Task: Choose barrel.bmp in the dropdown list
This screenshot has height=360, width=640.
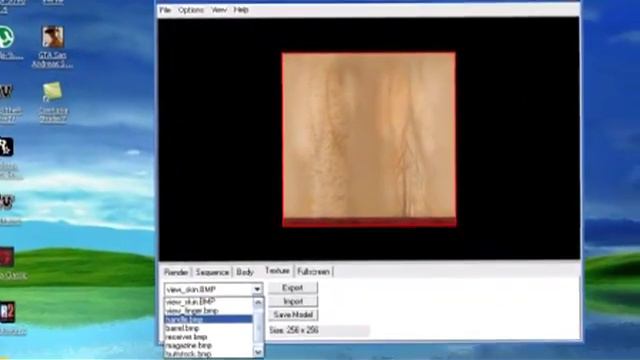Action: pyautogui.click(x=209, y=328)
